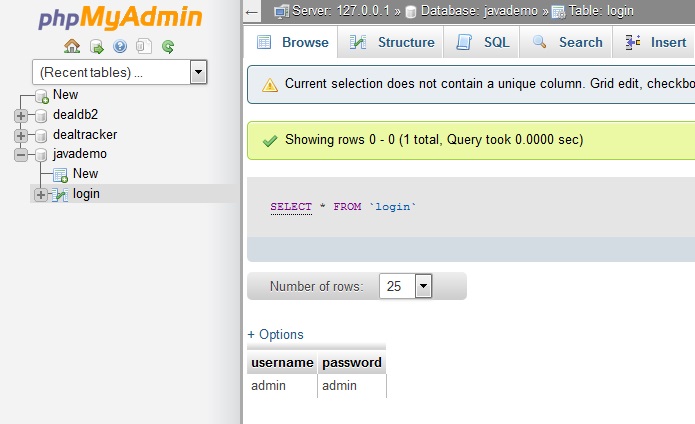Click the + Options link
Viewport: 695px width, 424px height.
click(x=275, y=334)
